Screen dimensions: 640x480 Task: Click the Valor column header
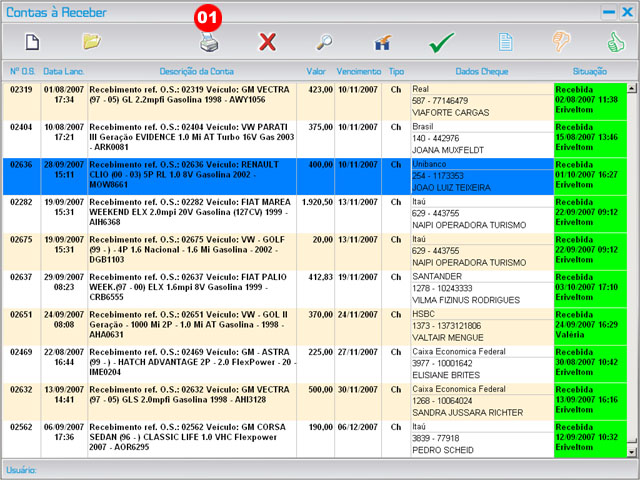pyautogui.click(x=316, y=71)
